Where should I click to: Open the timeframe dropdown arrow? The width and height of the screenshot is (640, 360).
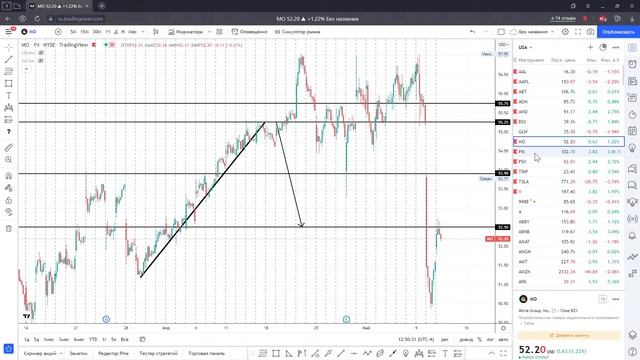tap(143, 31)
